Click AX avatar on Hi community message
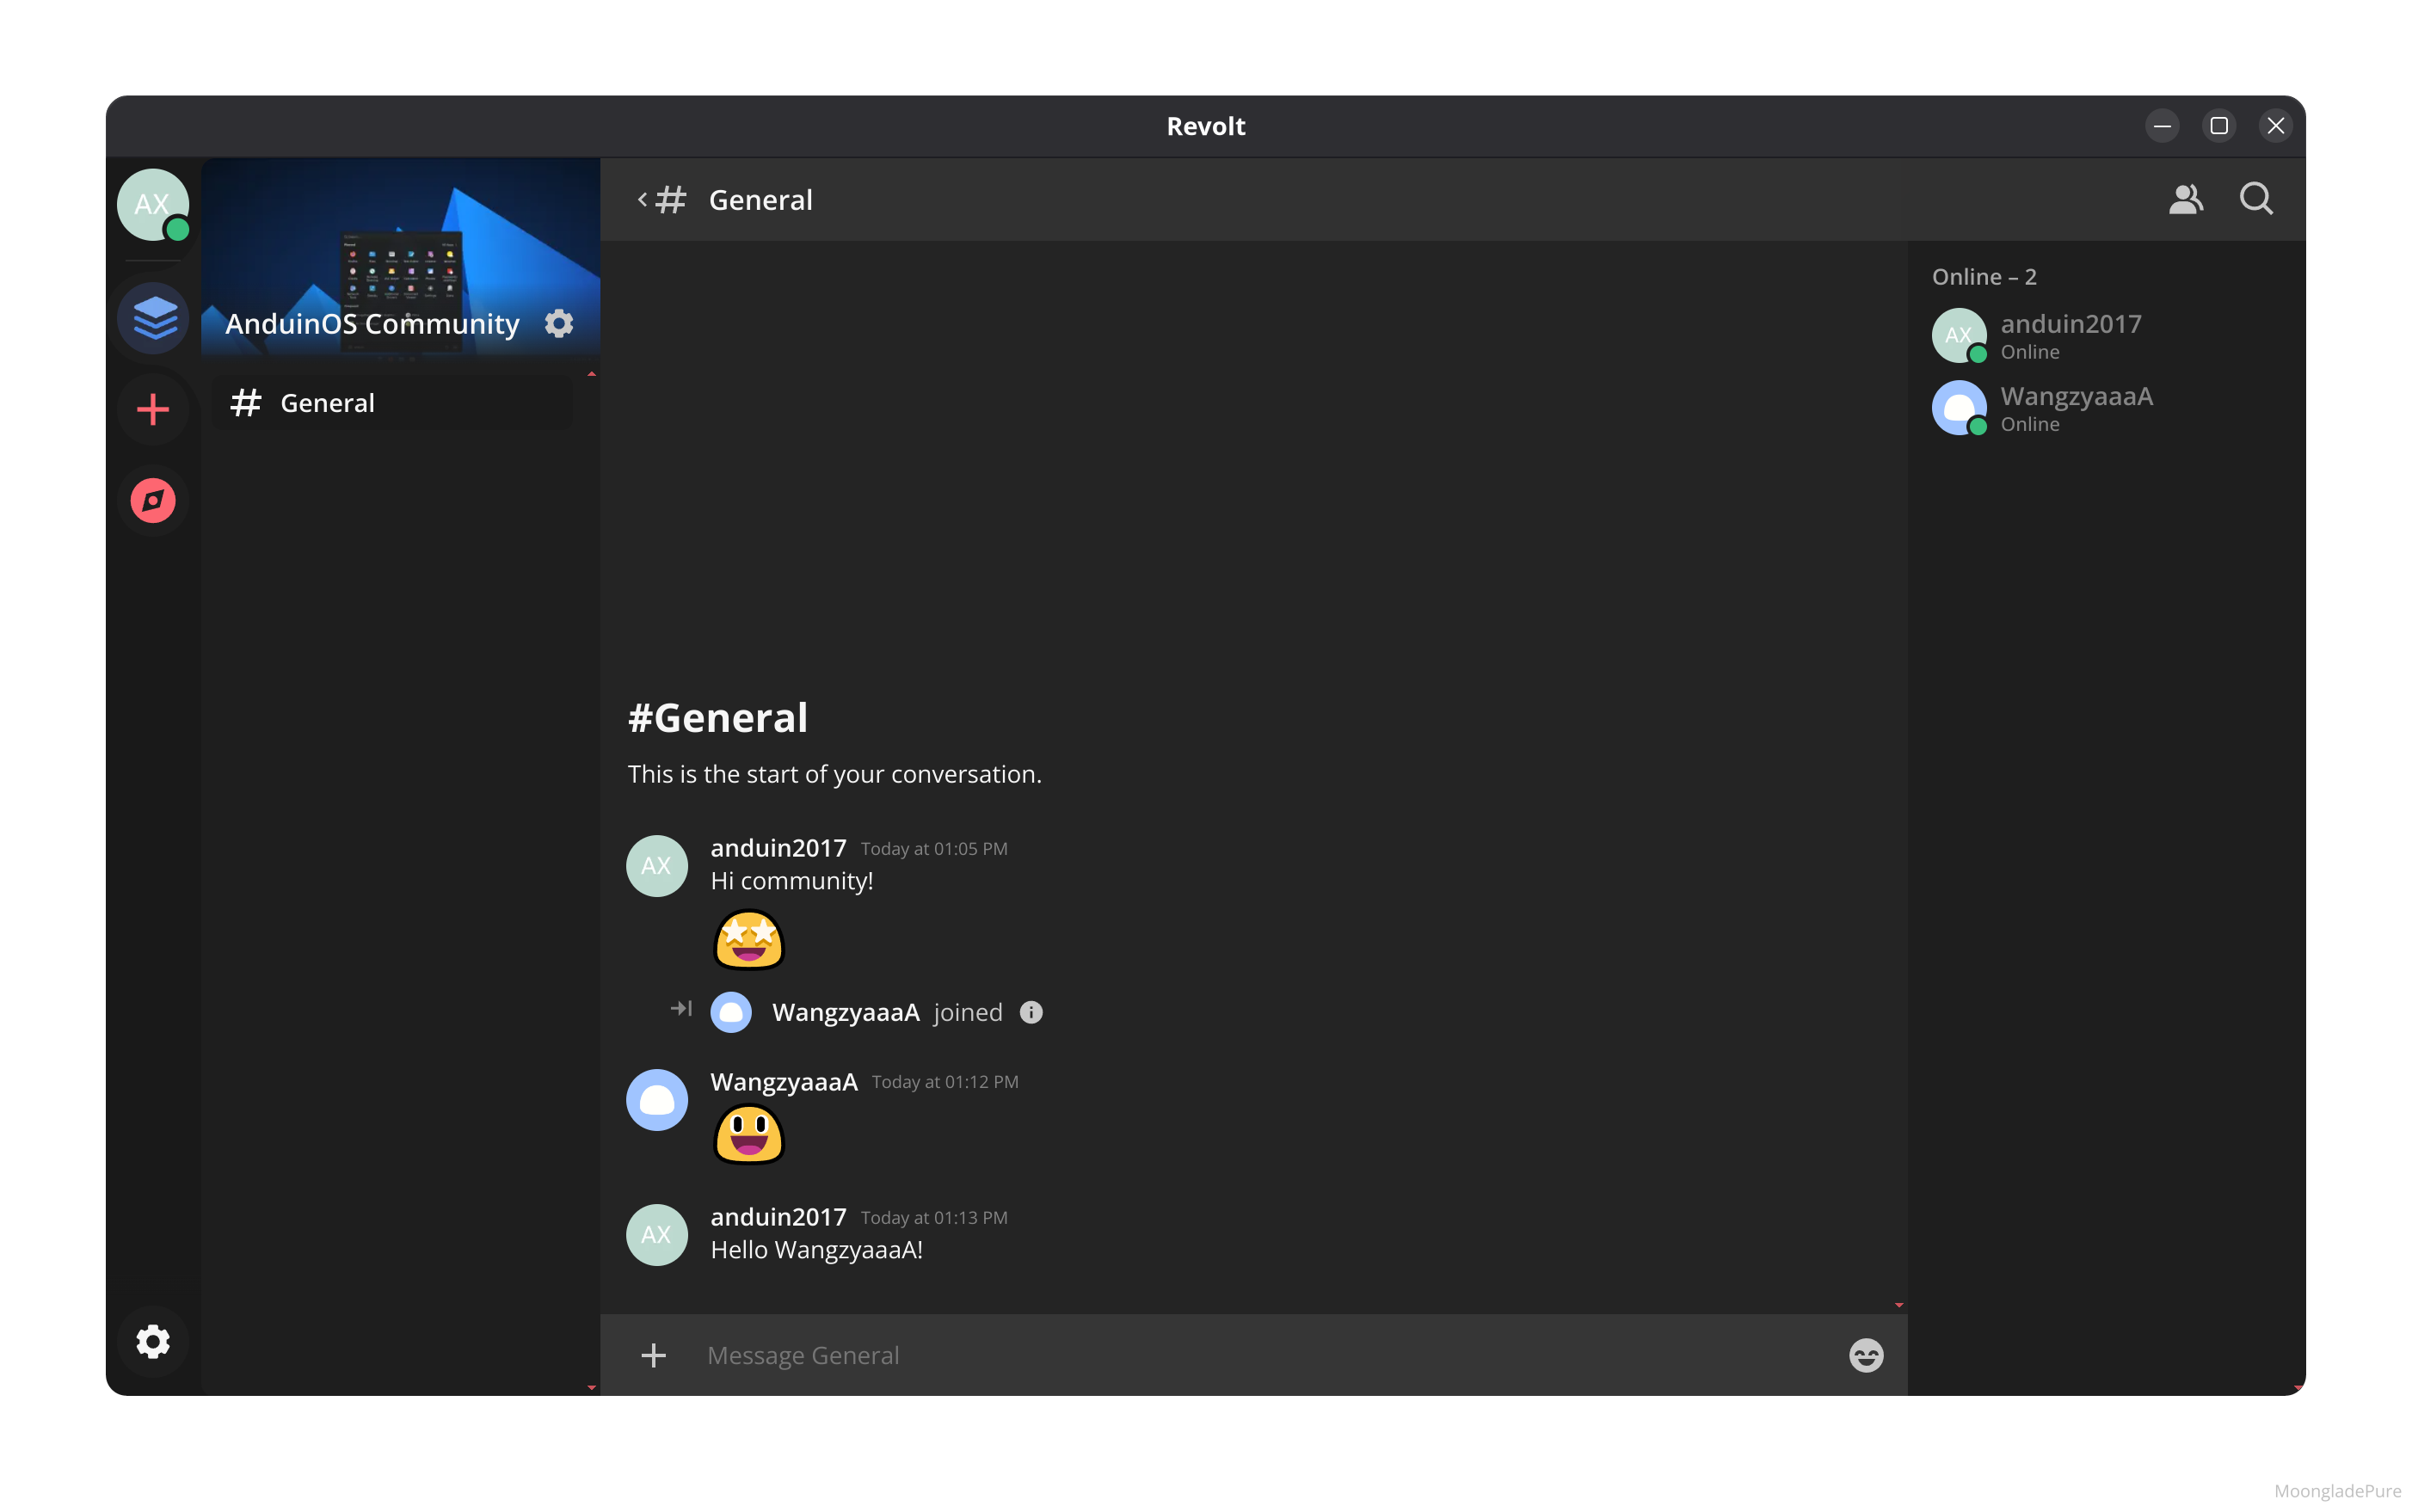 (x=657, y=866)
